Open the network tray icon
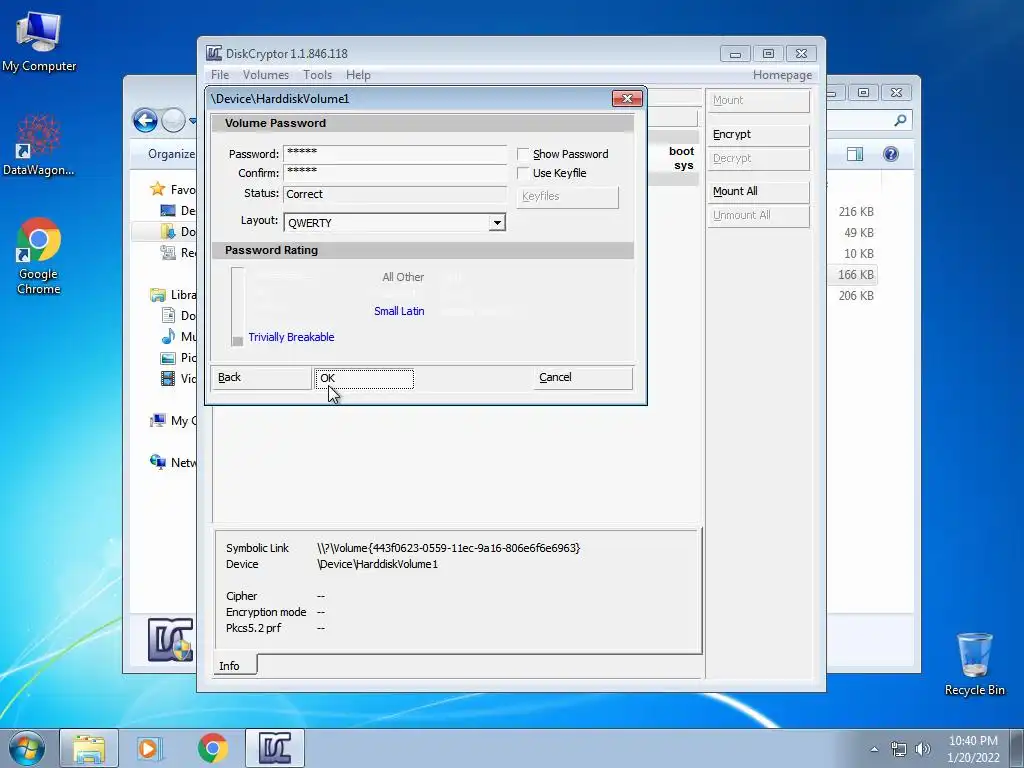The width and height of the screenshot is (1024, 768). pyautogui.click(x=899, y=749)
